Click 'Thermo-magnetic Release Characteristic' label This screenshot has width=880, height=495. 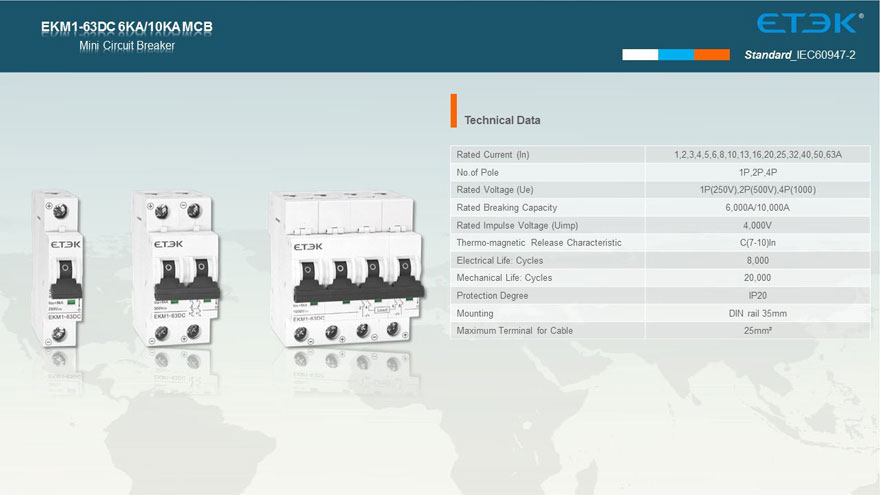click(539, 242)
